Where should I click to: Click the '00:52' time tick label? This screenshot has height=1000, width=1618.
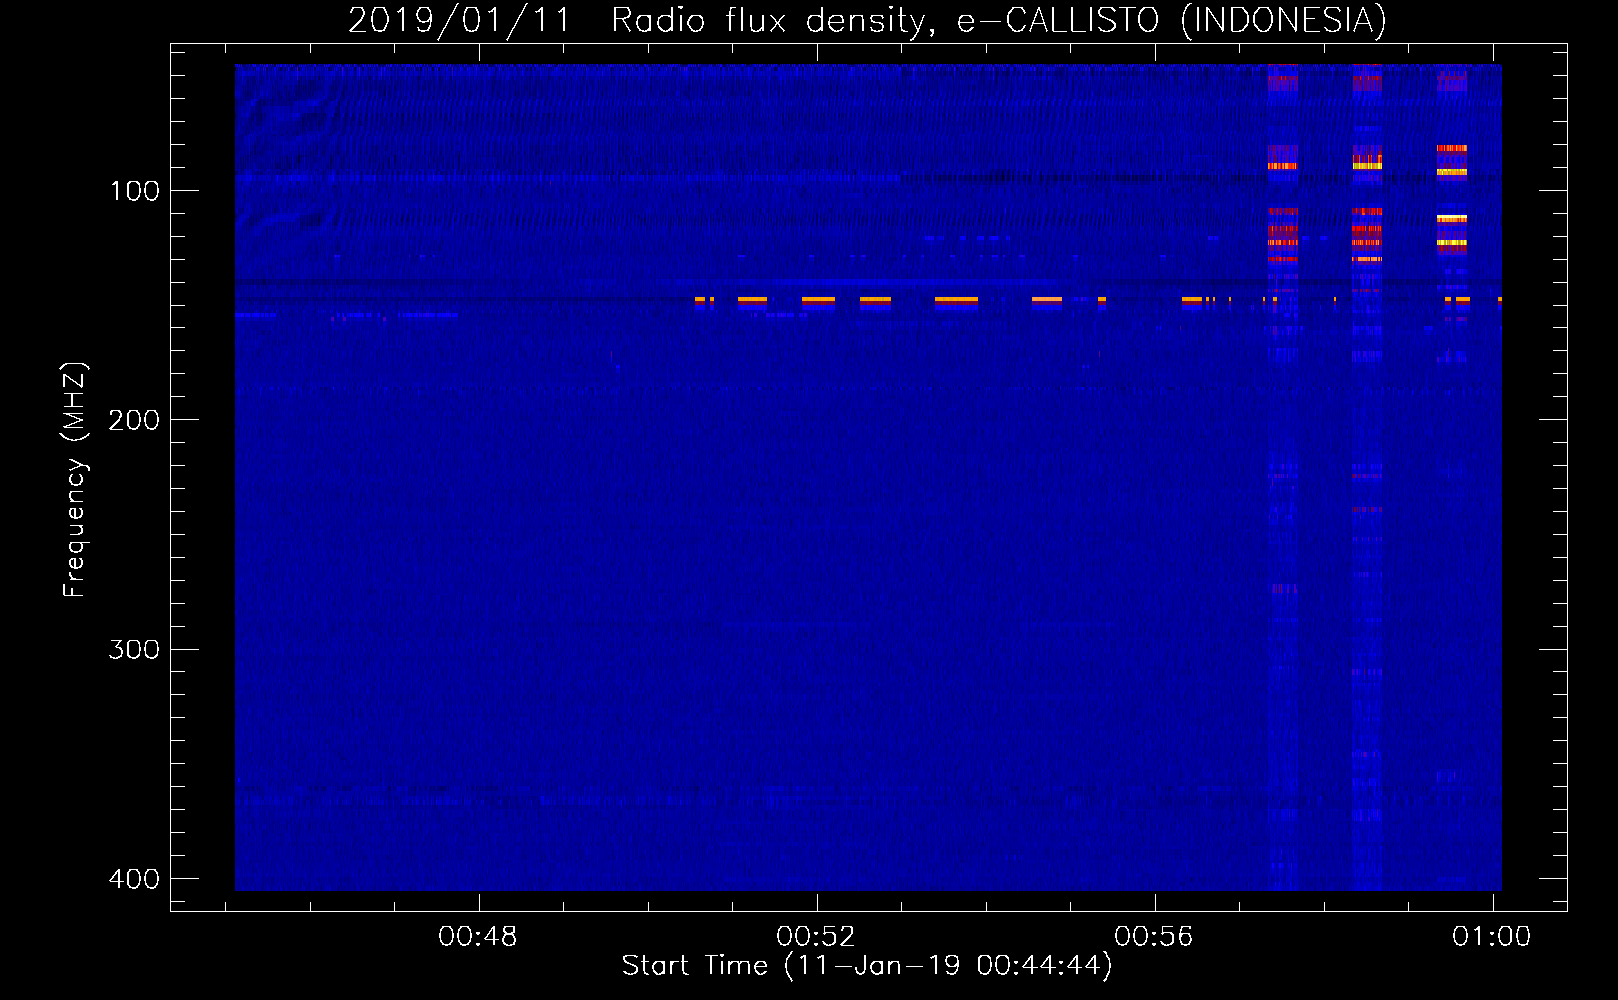pyautogui.click(x=816, y=936)
